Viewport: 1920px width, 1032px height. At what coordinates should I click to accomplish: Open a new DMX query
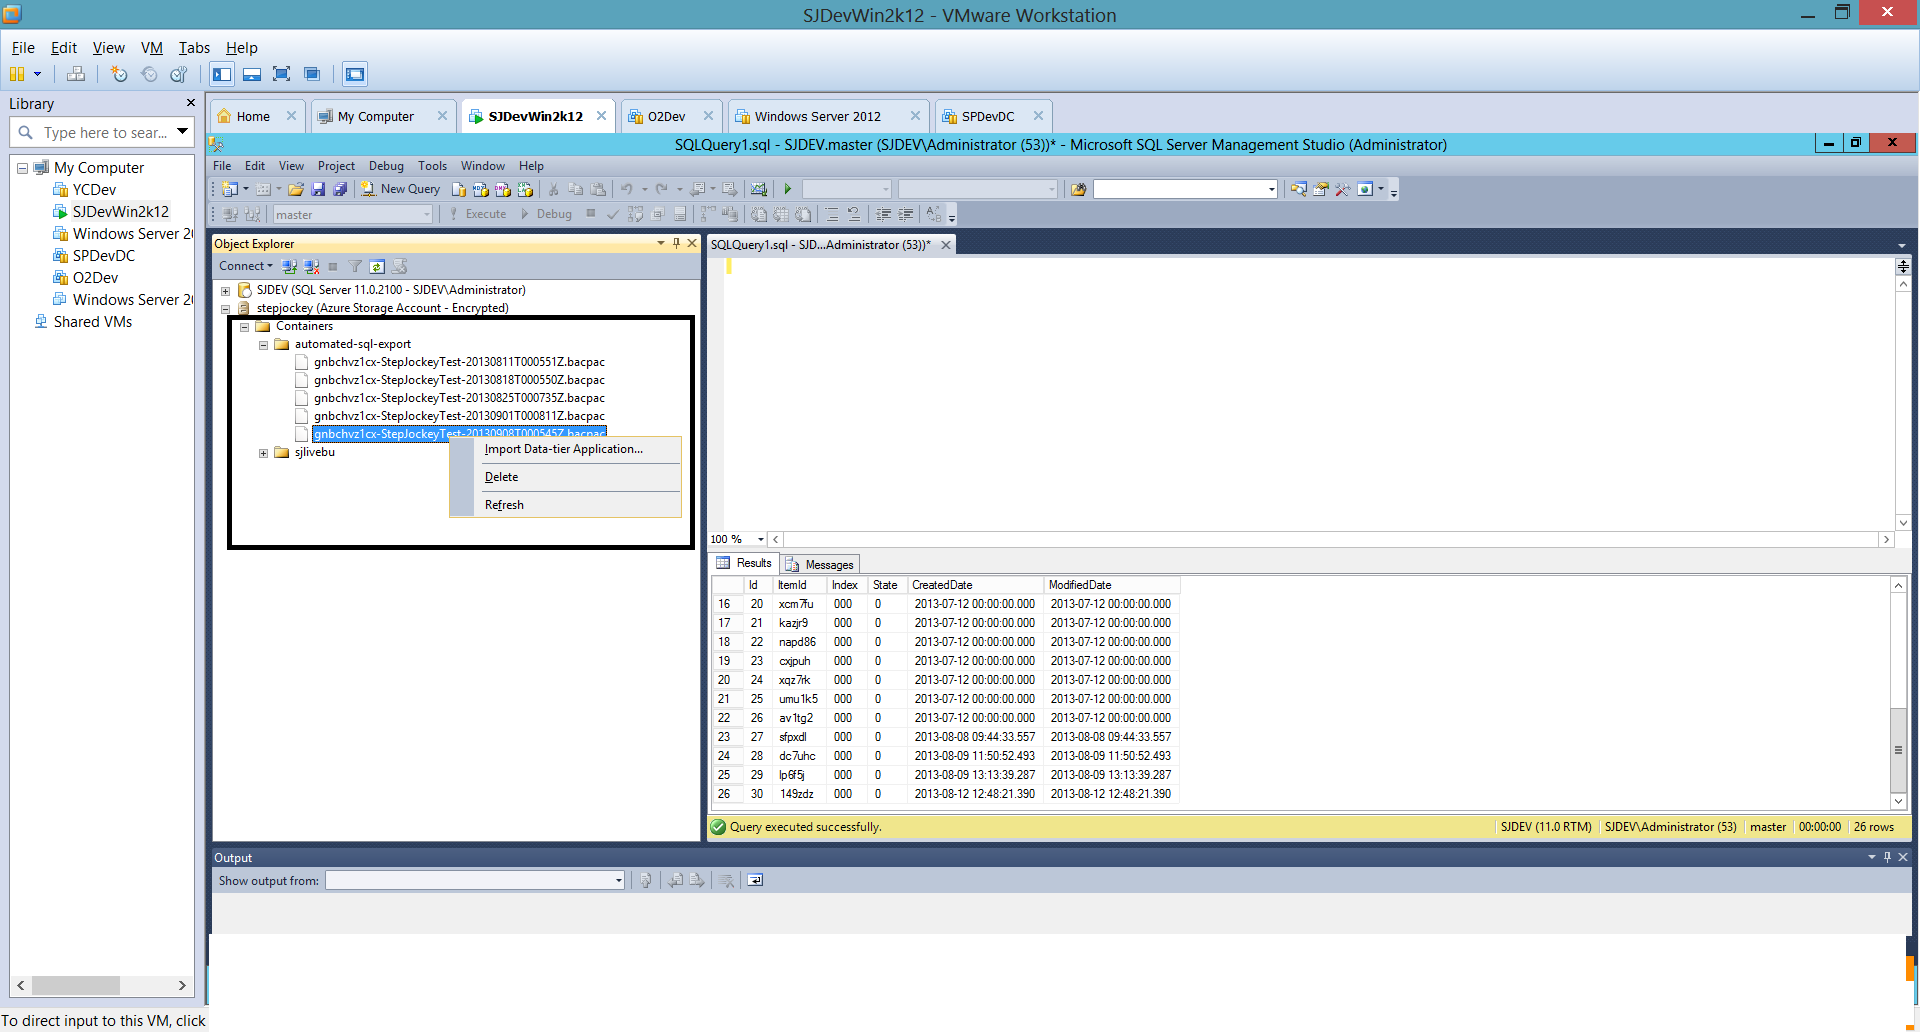tap(503, 189)
